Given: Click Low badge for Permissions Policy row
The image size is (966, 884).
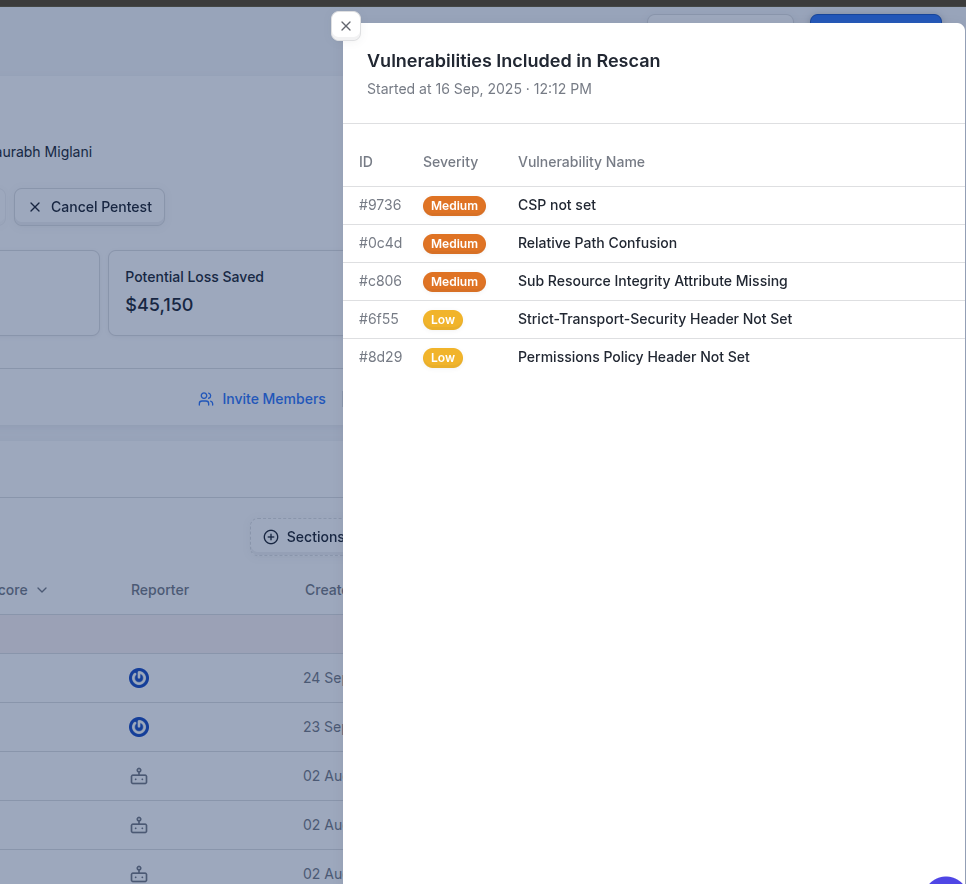Looking at the screenshot, I should point(442,358).
